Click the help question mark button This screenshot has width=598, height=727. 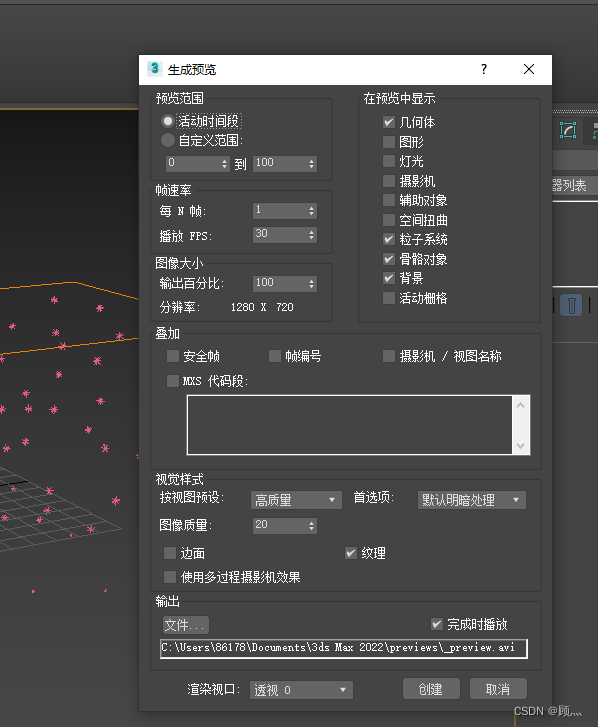pos(483,70)
